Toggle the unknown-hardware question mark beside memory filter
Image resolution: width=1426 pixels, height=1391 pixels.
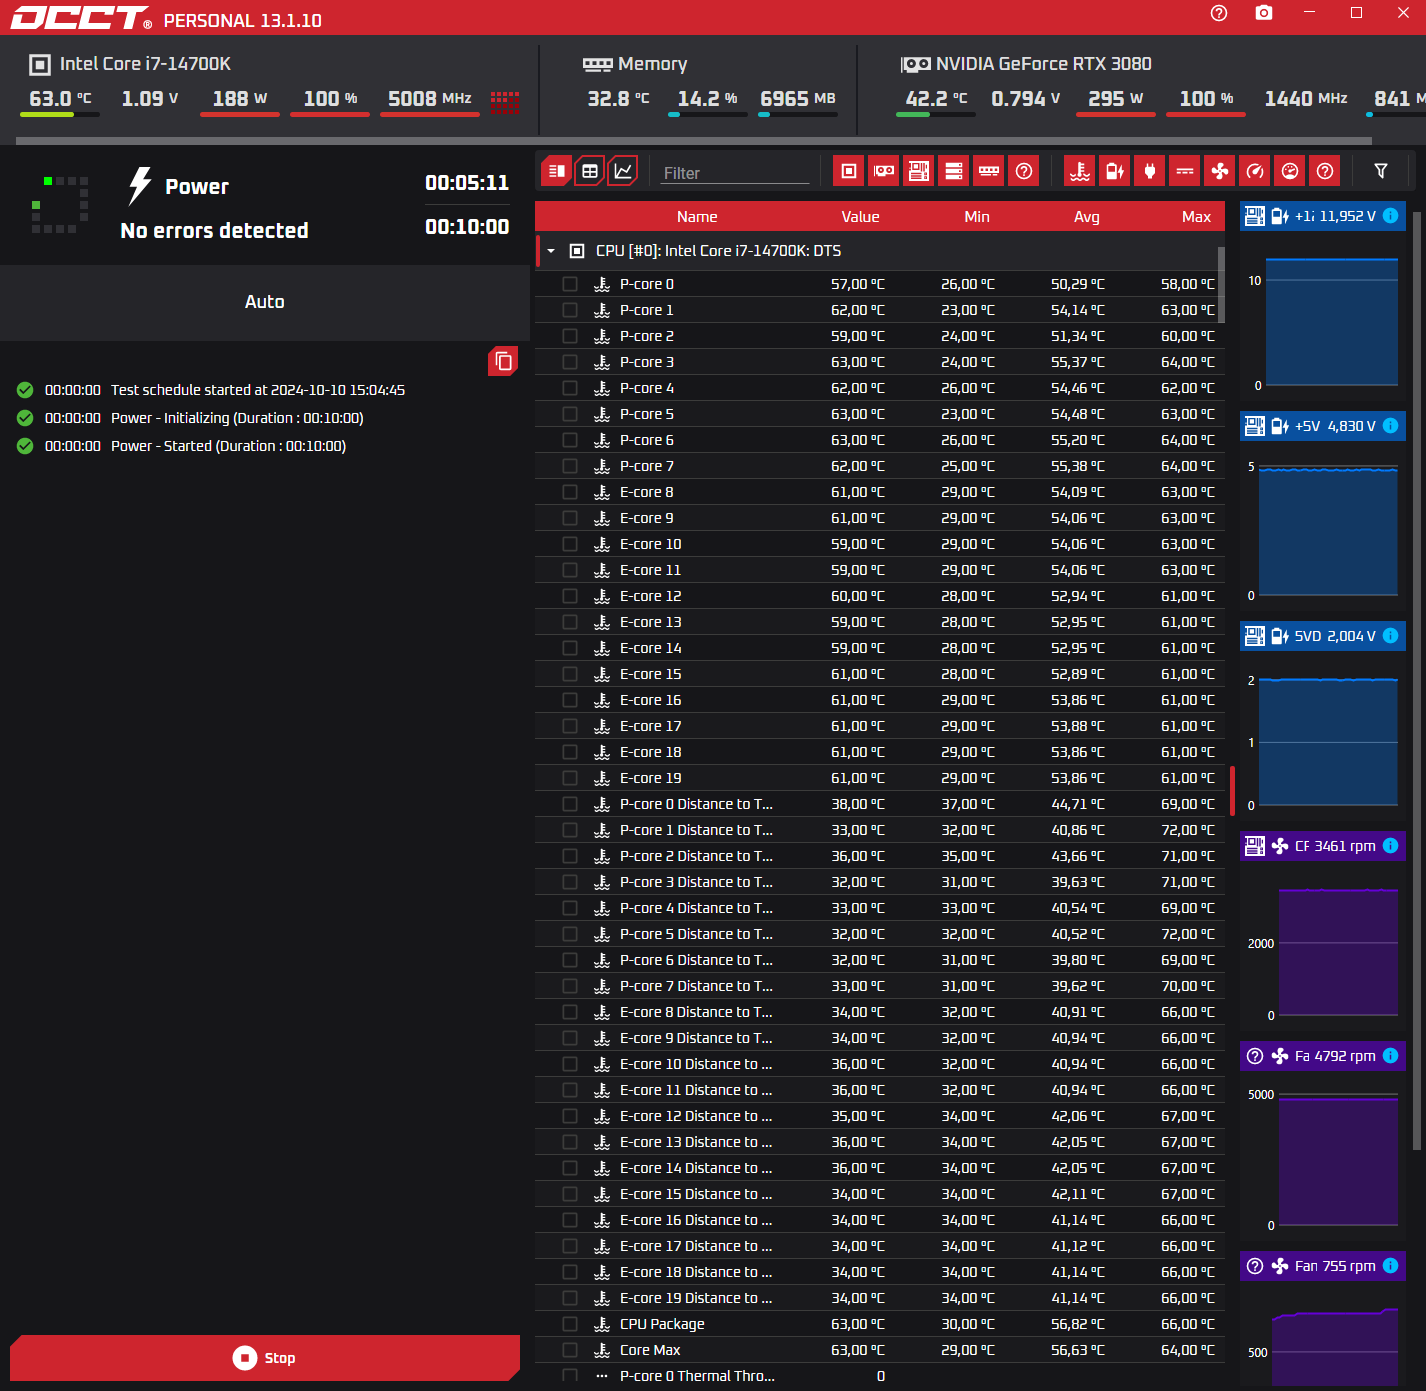coord(1024,171)
